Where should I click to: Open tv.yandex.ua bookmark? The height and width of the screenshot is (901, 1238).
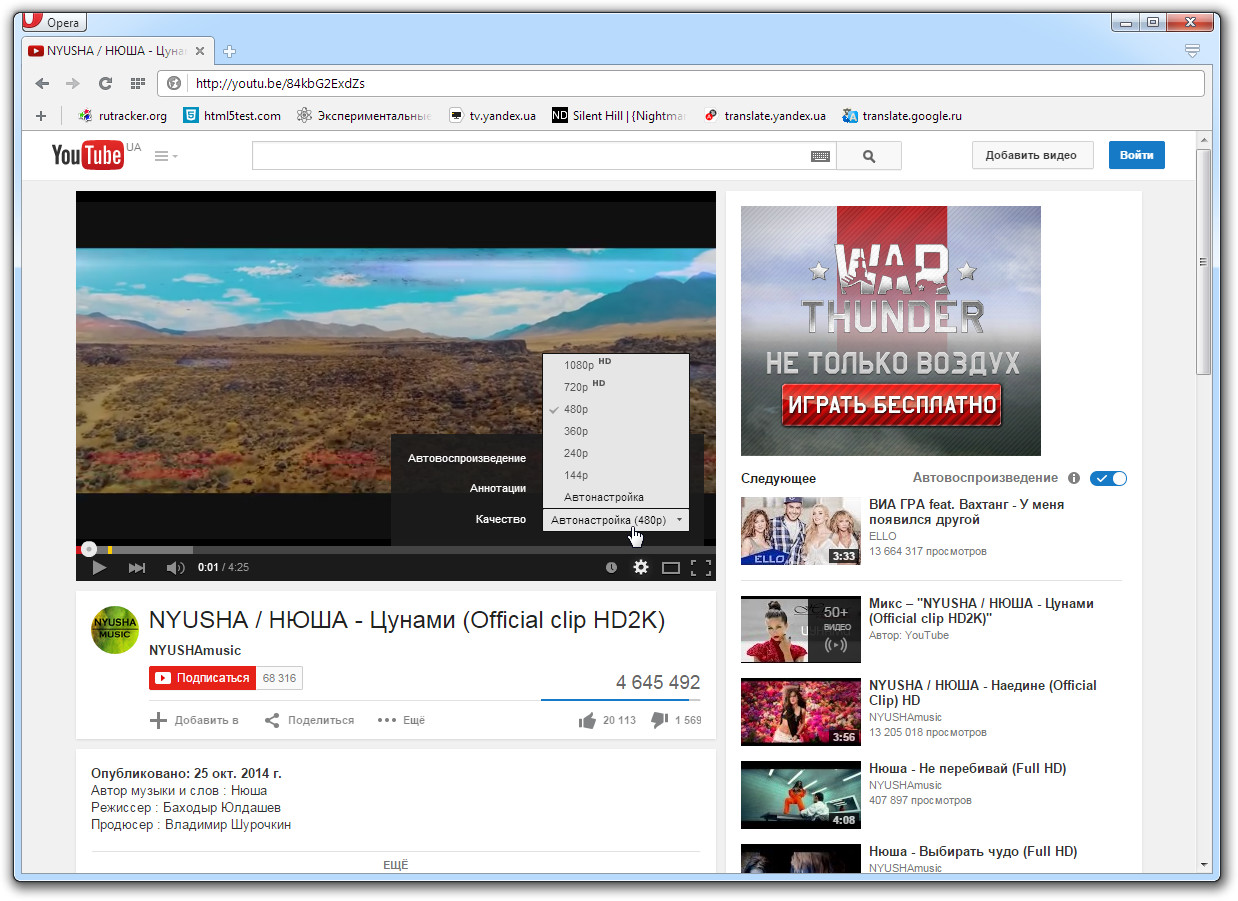493,116
